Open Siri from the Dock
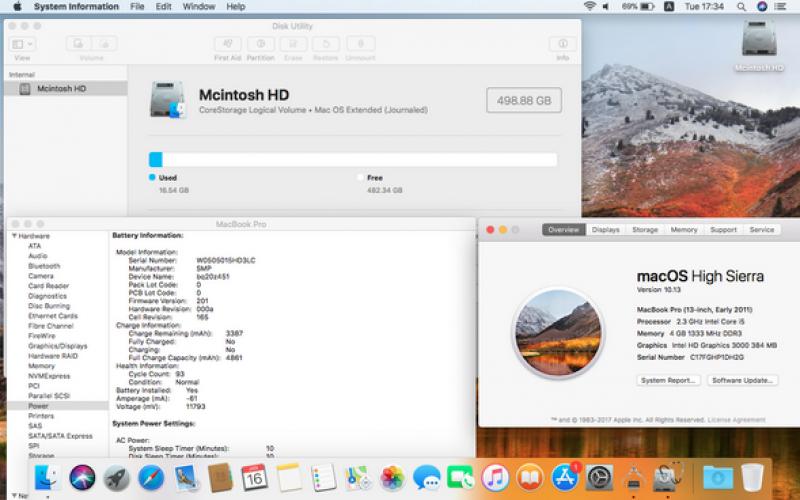The height and width of the screenshot is (500, 800). 82,478
